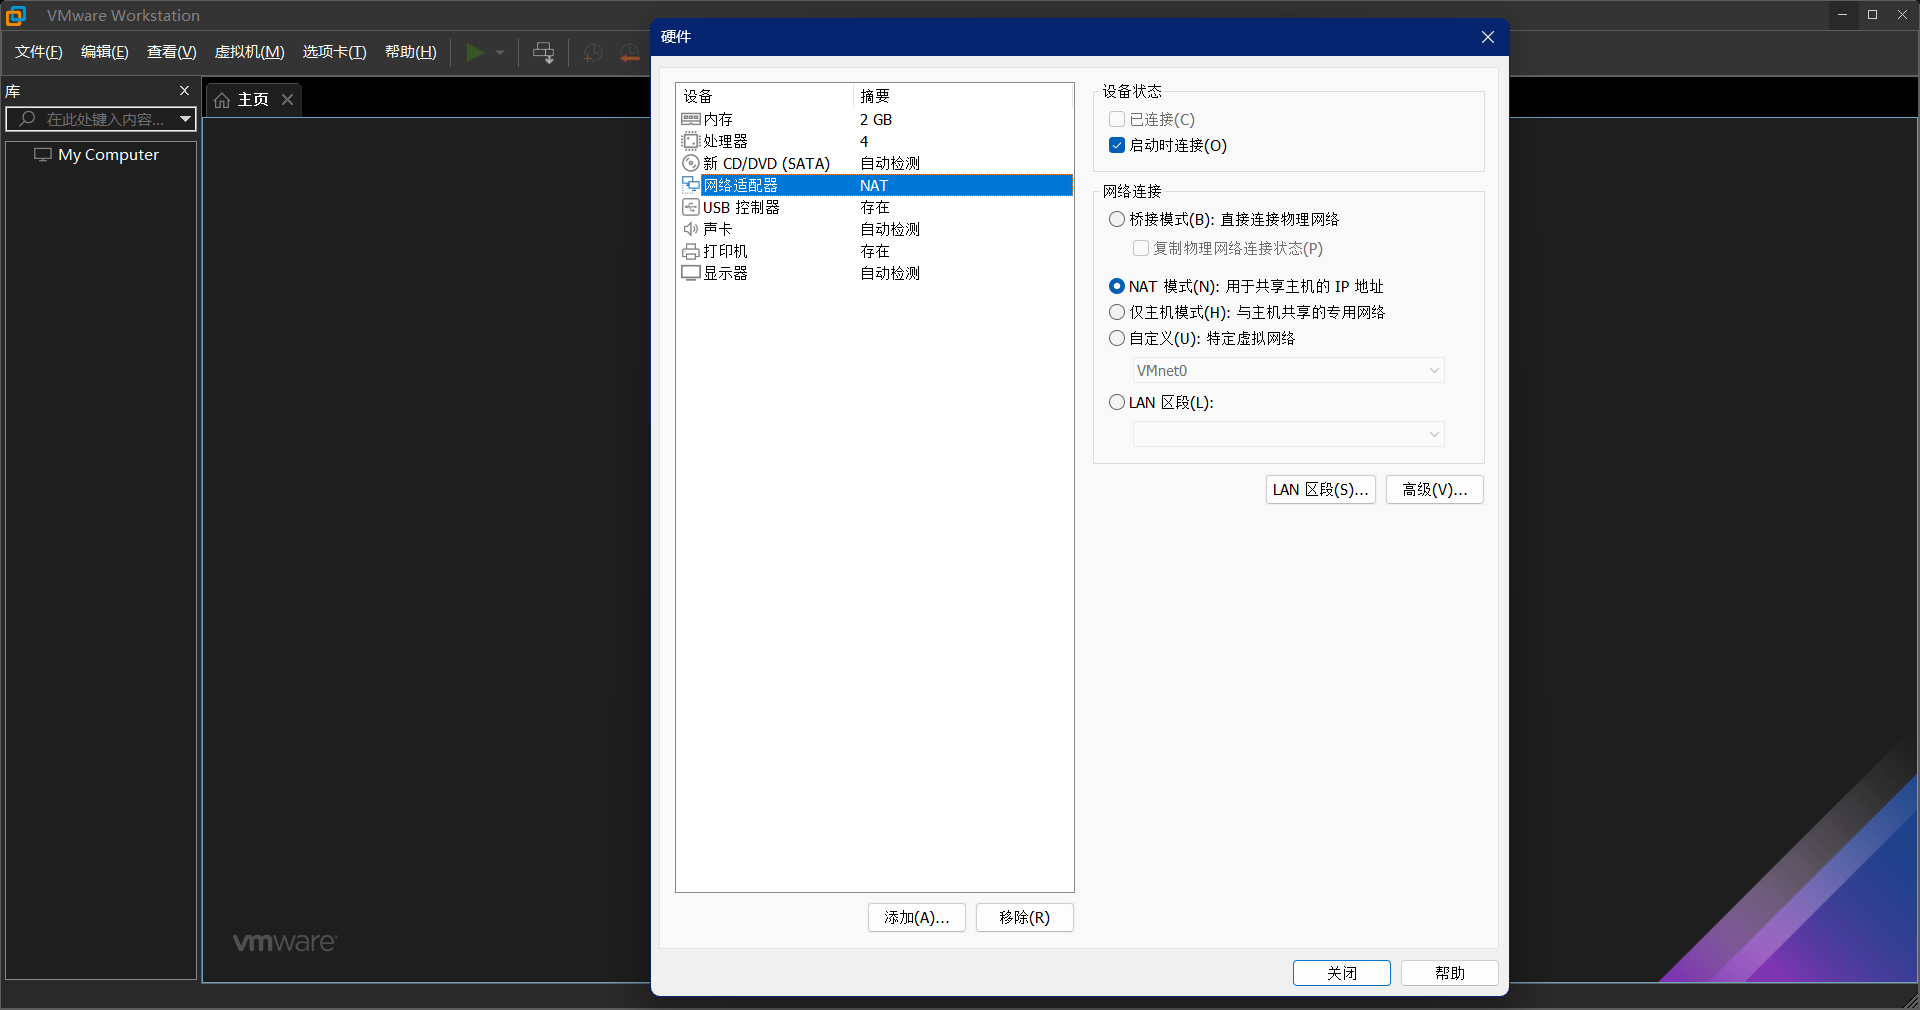Select the LAN 区段 radio button
Image resolution: width=1920 pixels, height=1010 pixels.
point(1117,402)
